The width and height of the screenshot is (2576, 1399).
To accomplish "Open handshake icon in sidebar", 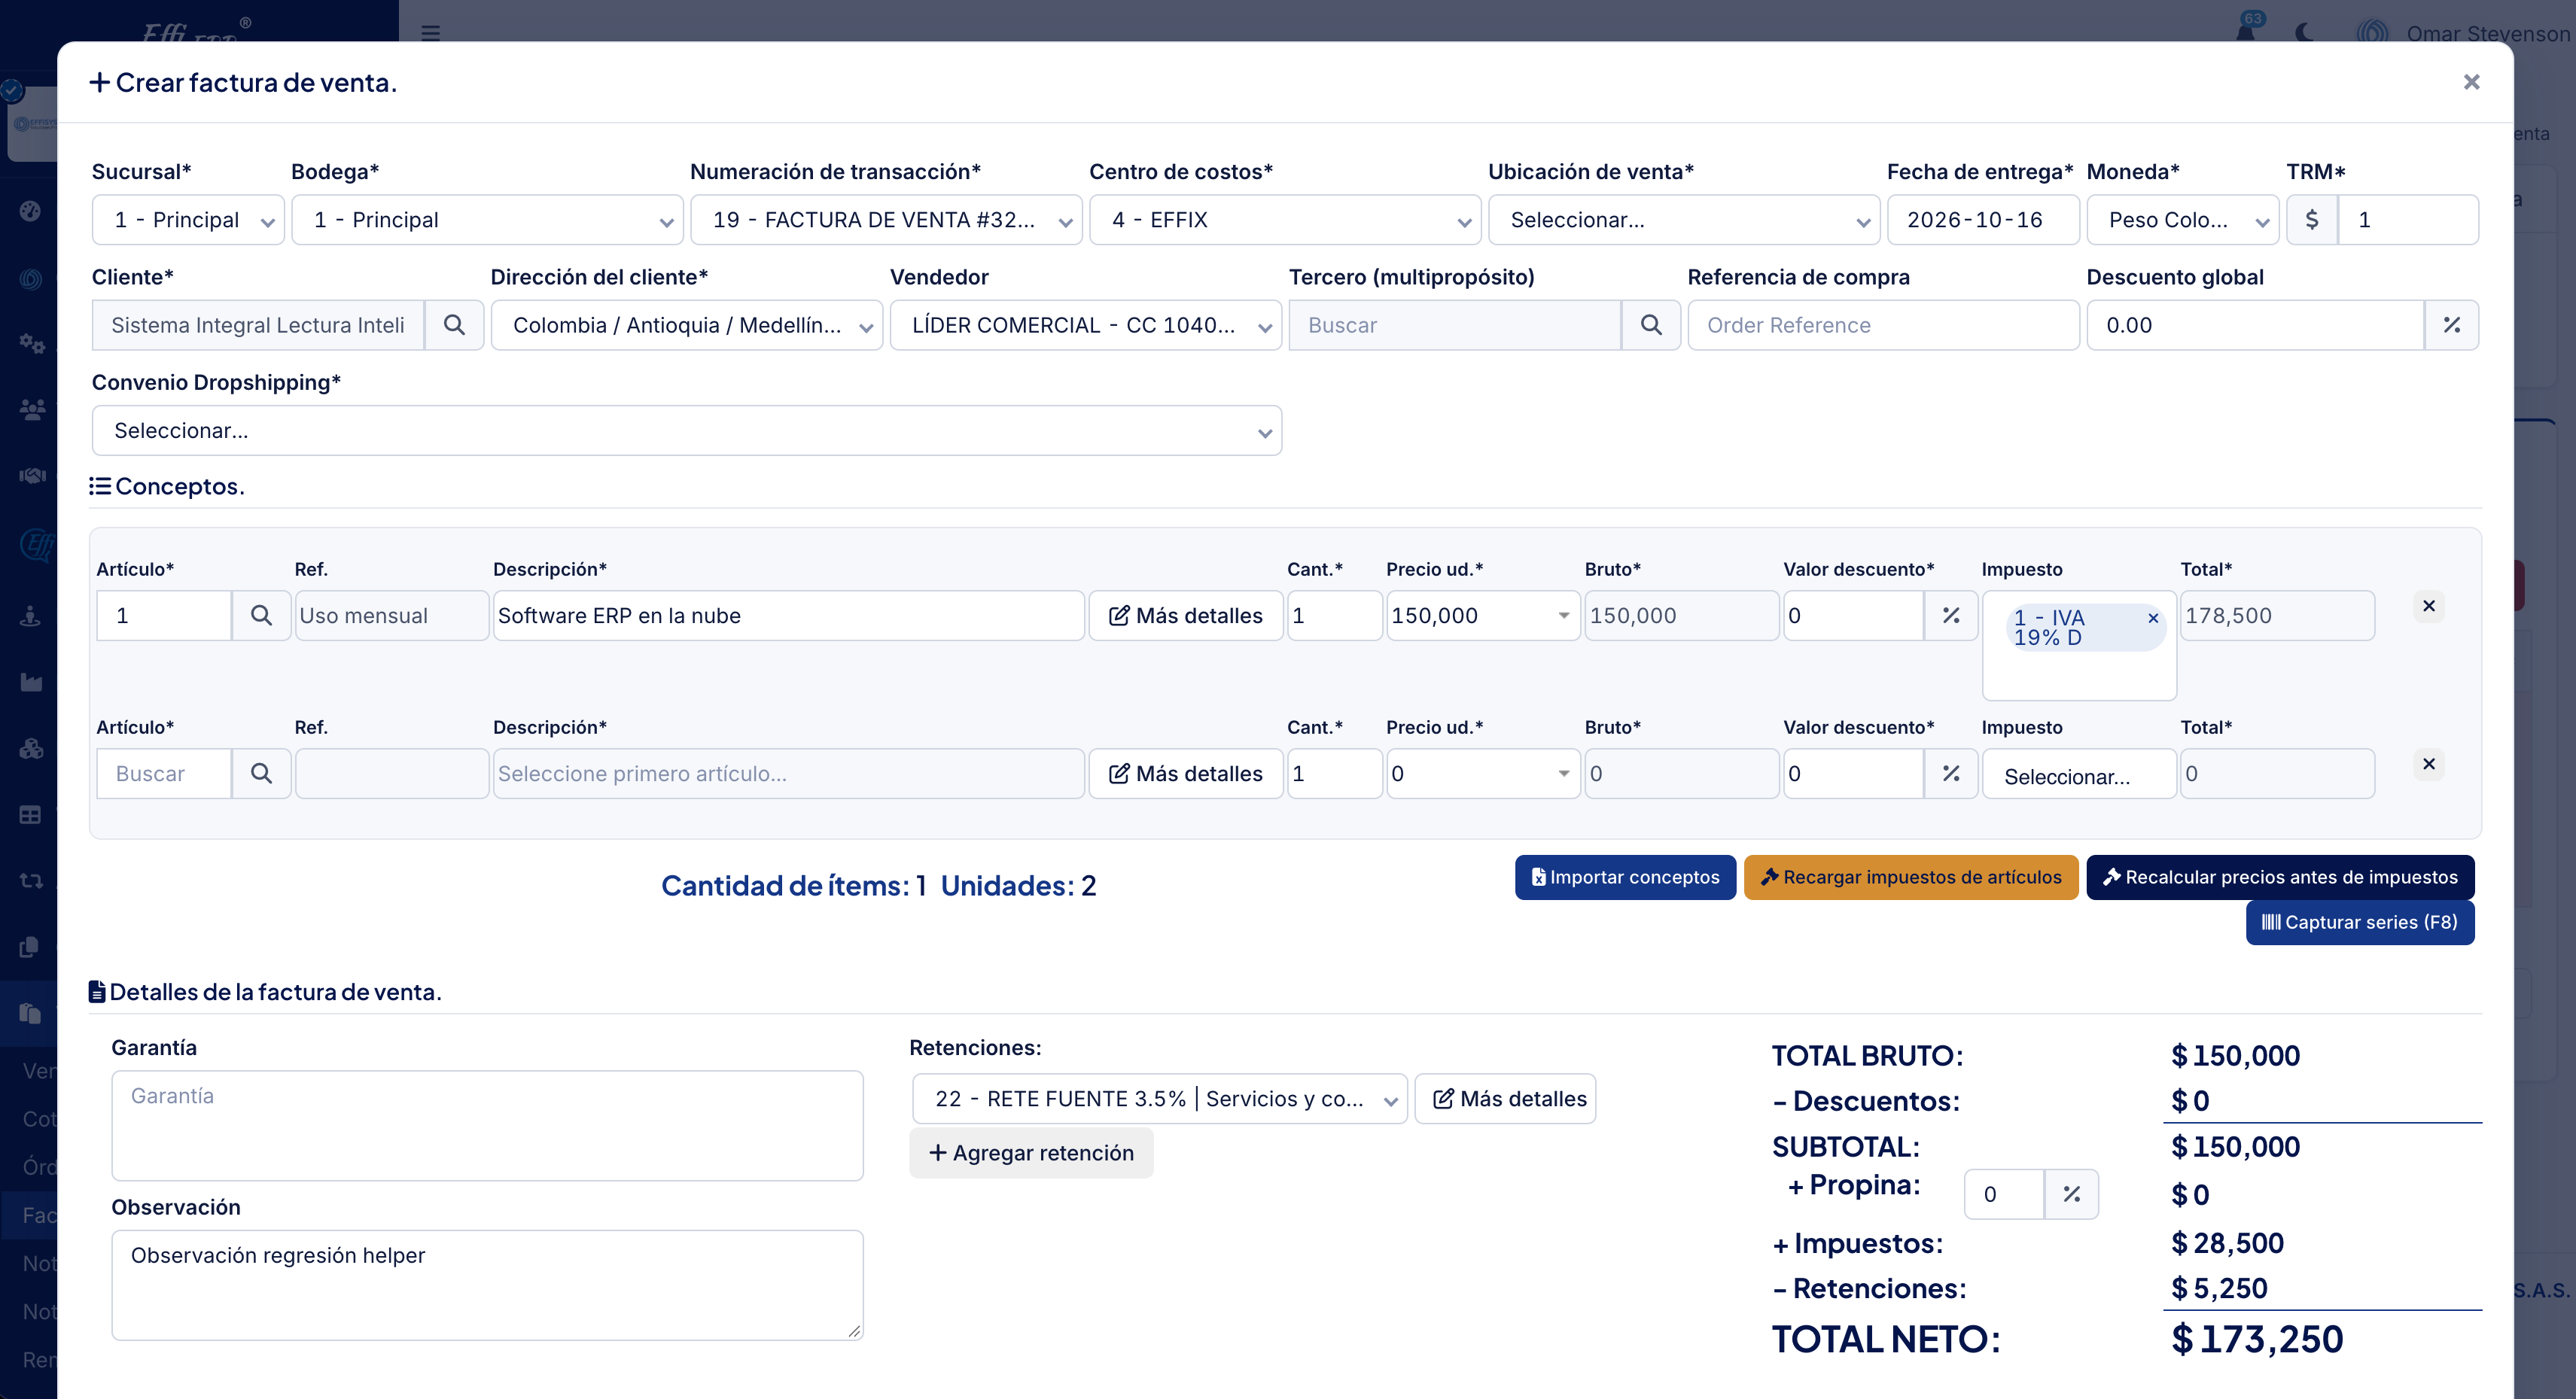I will (31, 475).
